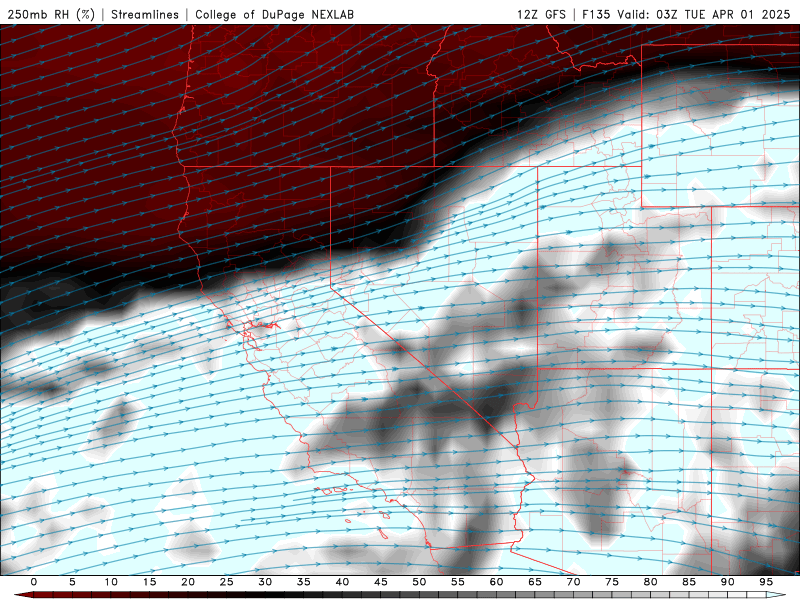The height and width of the screenshot is (600, 800).
Task: Click the colorbar label "40"
Action: [342, 582]
